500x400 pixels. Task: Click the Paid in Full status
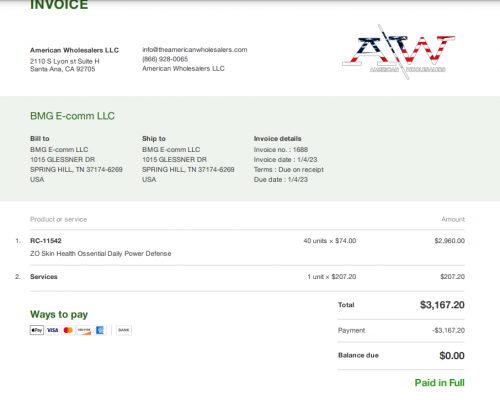[x=439, y=383]
